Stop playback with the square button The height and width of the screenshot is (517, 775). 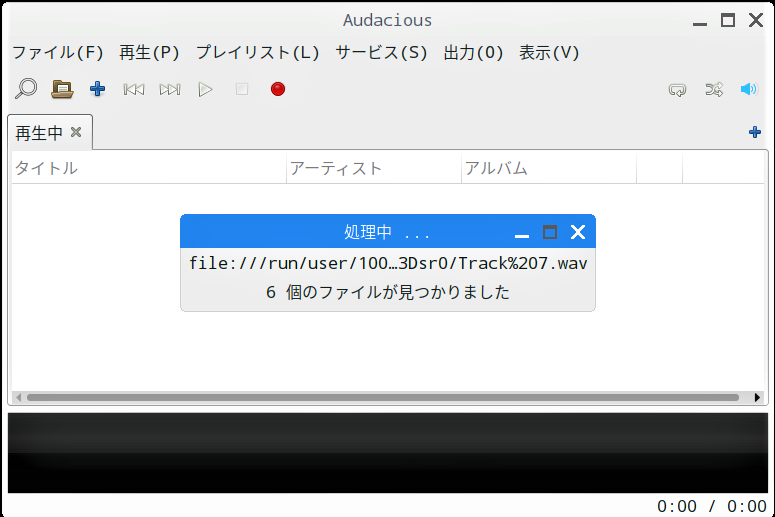pyautogui.click(x=242, y=89)
